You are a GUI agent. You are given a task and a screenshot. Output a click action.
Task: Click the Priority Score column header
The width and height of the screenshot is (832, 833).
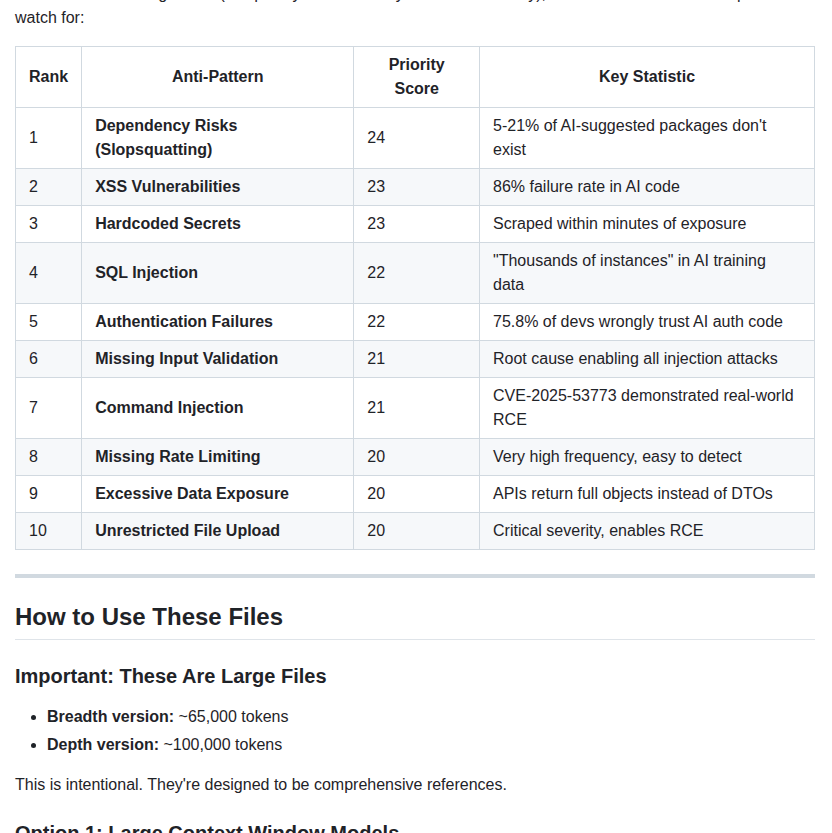pyautogui.click(x=416, y=77)
